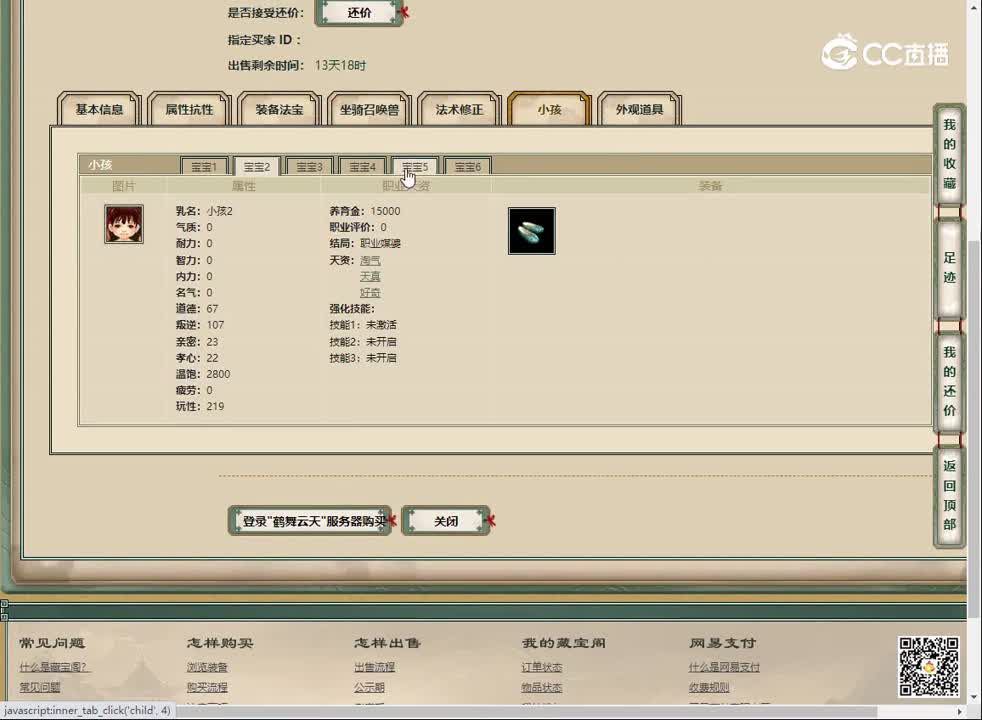Viewport: 982px width, 720px height.
Task: Open the 出售流程 footer link
Action: coord(375,667)
